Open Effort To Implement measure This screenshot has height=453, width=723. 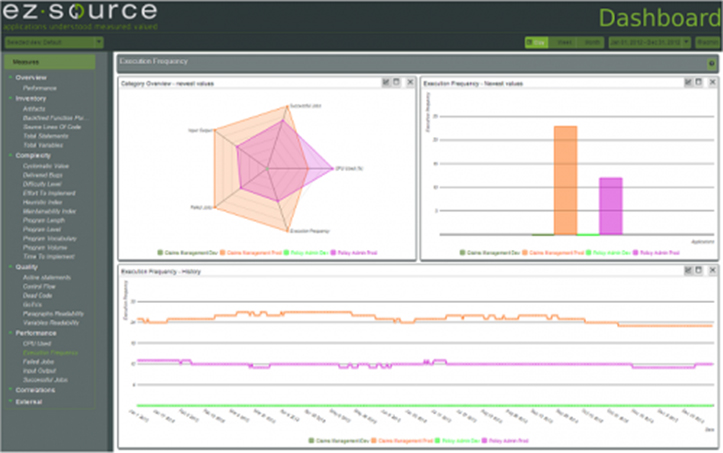(49, 193)
